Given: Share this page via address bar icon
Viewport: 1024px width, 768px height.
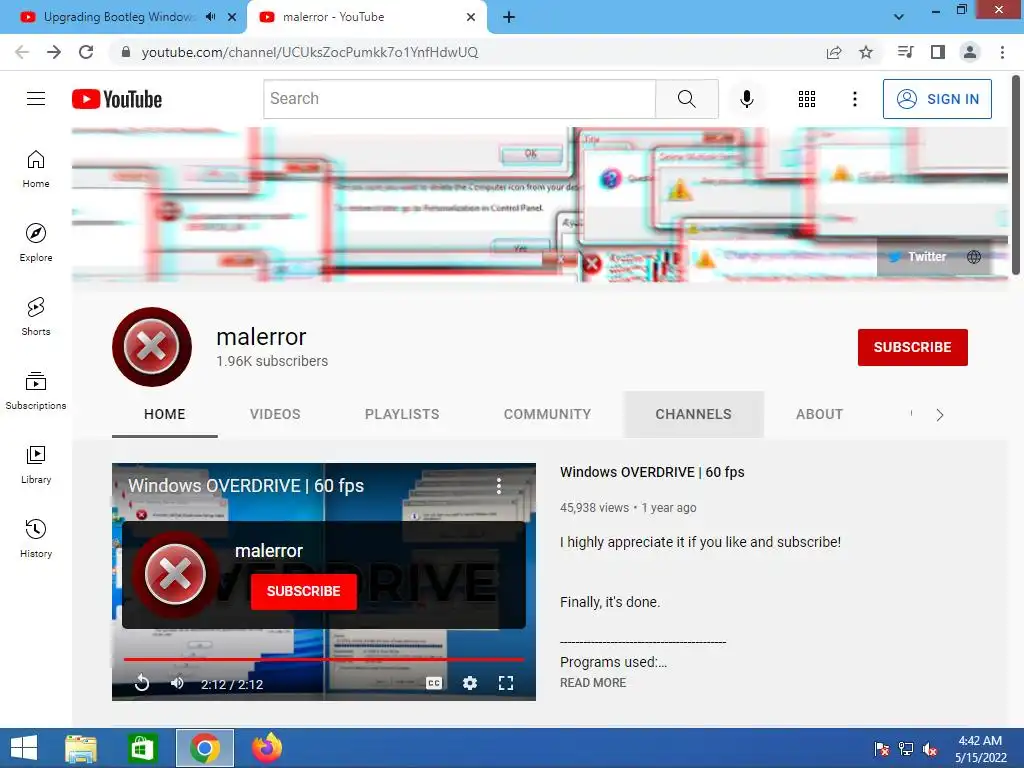Looking at the screenshot, I should click(x=834, y=52).
